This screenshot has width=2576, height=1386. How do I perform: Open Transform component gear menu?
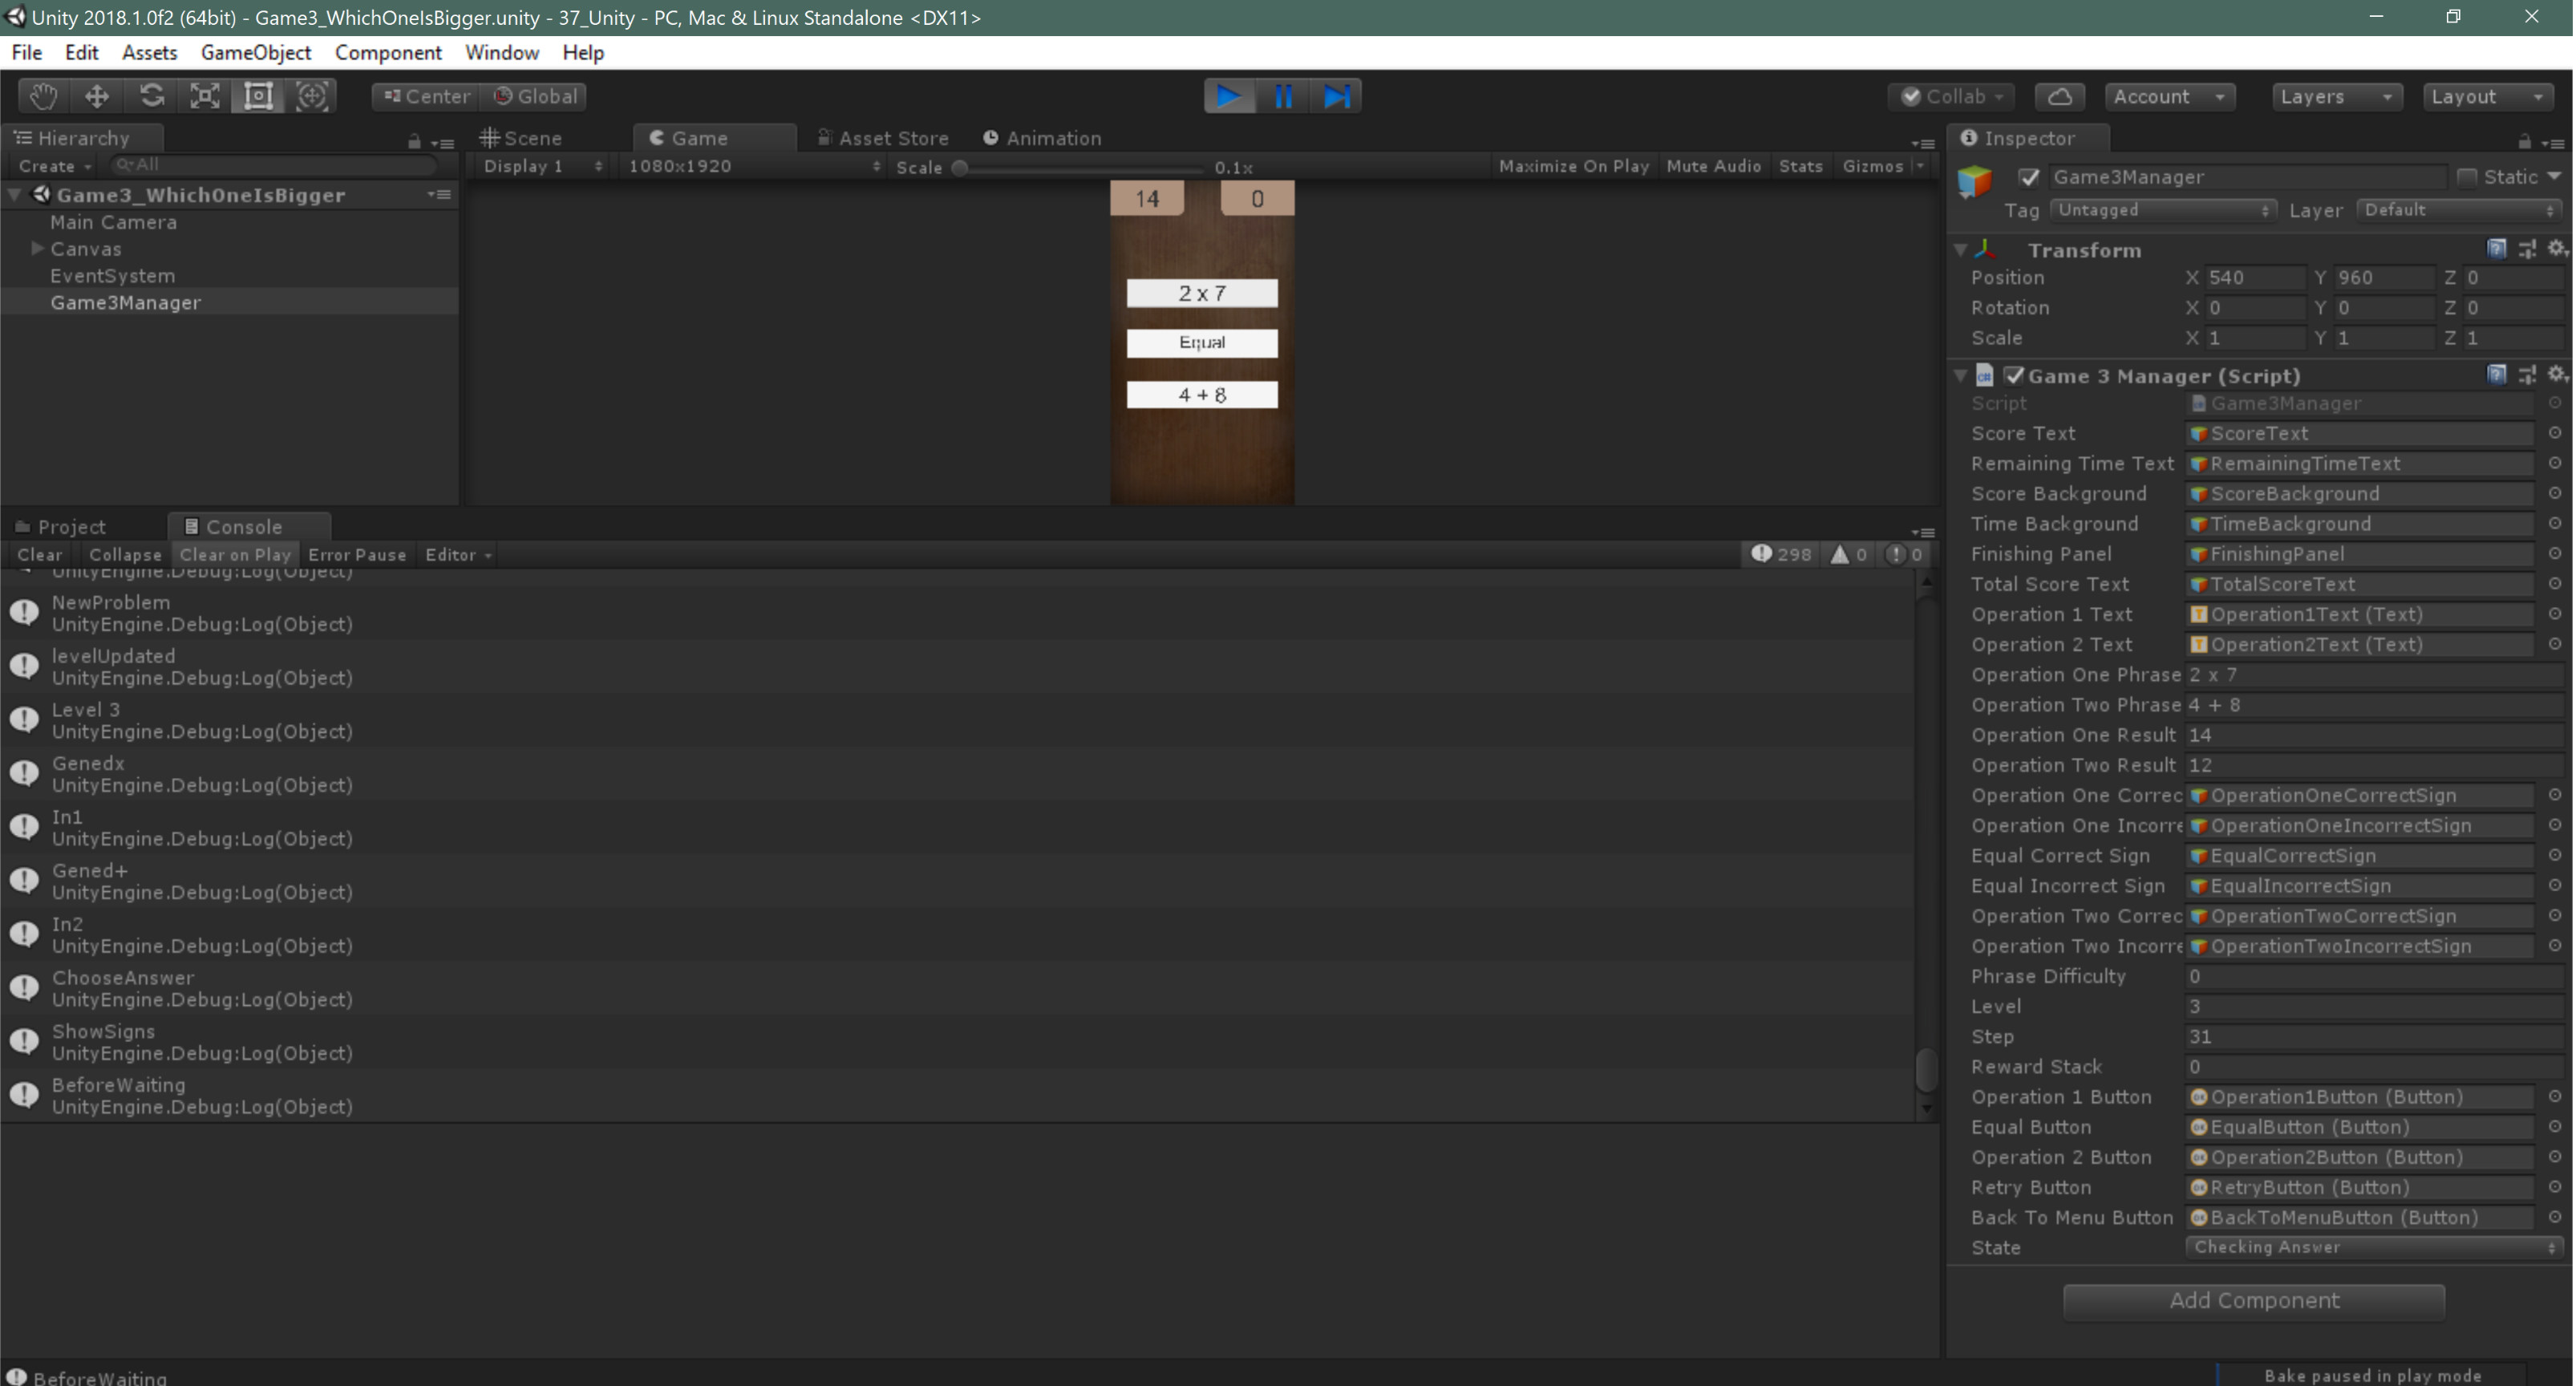(x=2557, y=249)
